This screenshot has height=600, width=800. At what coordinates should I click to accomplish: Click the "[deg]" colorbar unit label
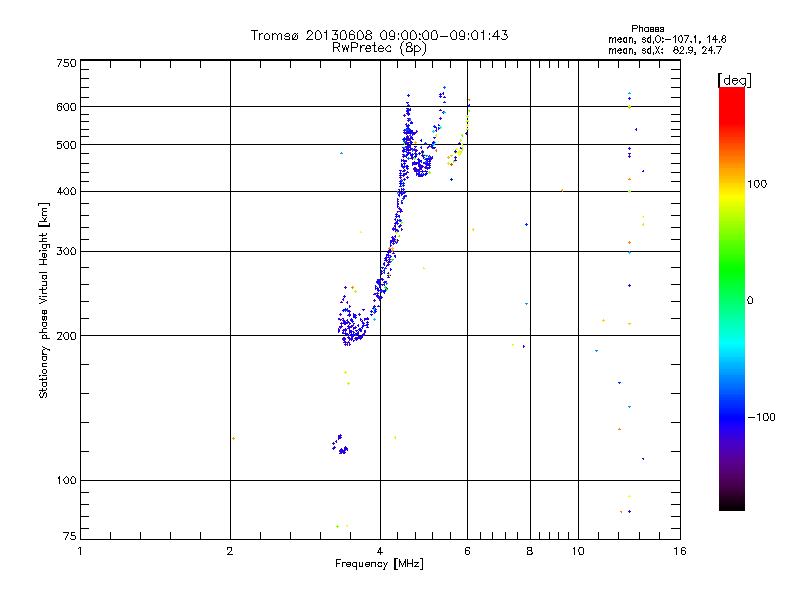(x=734, y=80)
